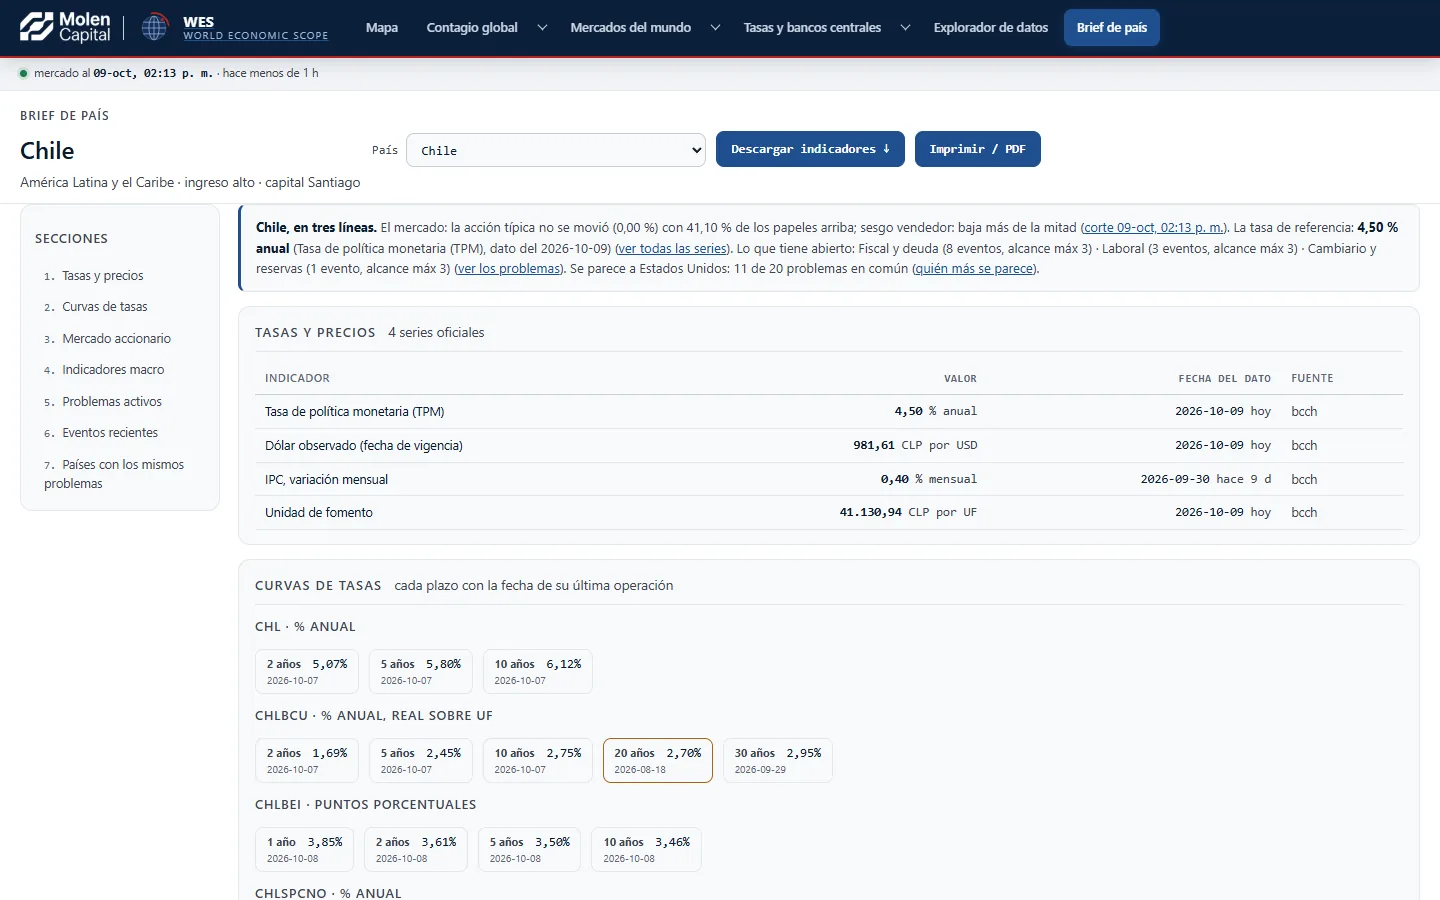1440x900 pixels.
Task: Select the CHL 10 años 6,12% chip
Action: coord(538,671)
